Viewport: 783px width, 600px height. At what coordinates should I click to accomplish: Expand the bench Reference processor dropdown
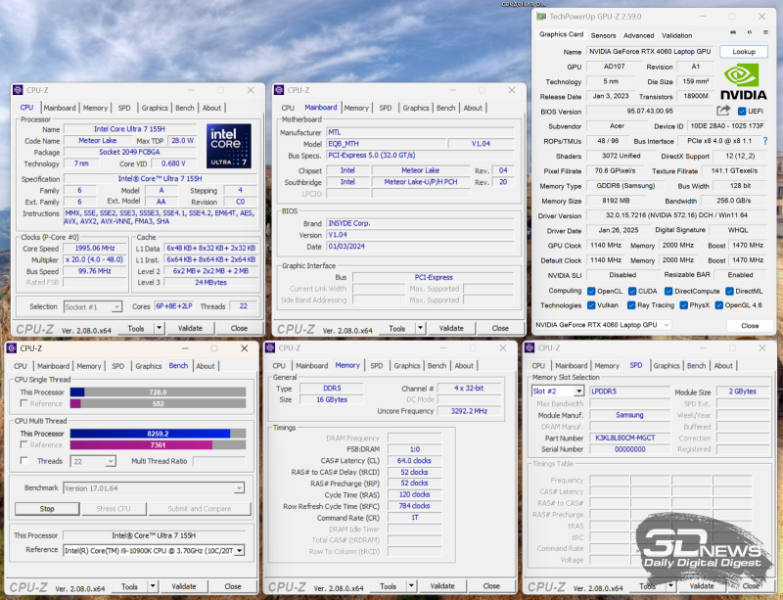[239, 550]
